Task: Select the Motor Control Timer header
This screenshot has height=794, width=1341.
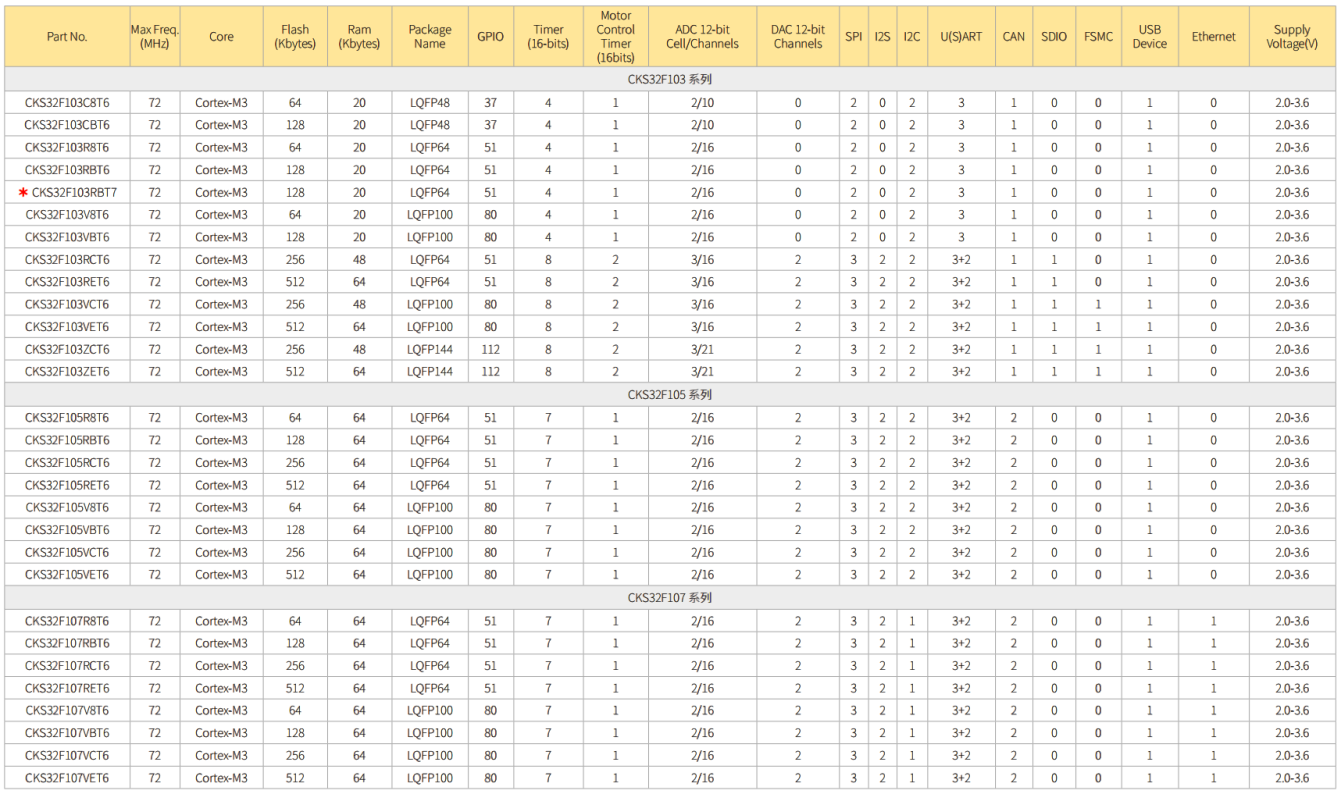Action: tap(615, 37)
